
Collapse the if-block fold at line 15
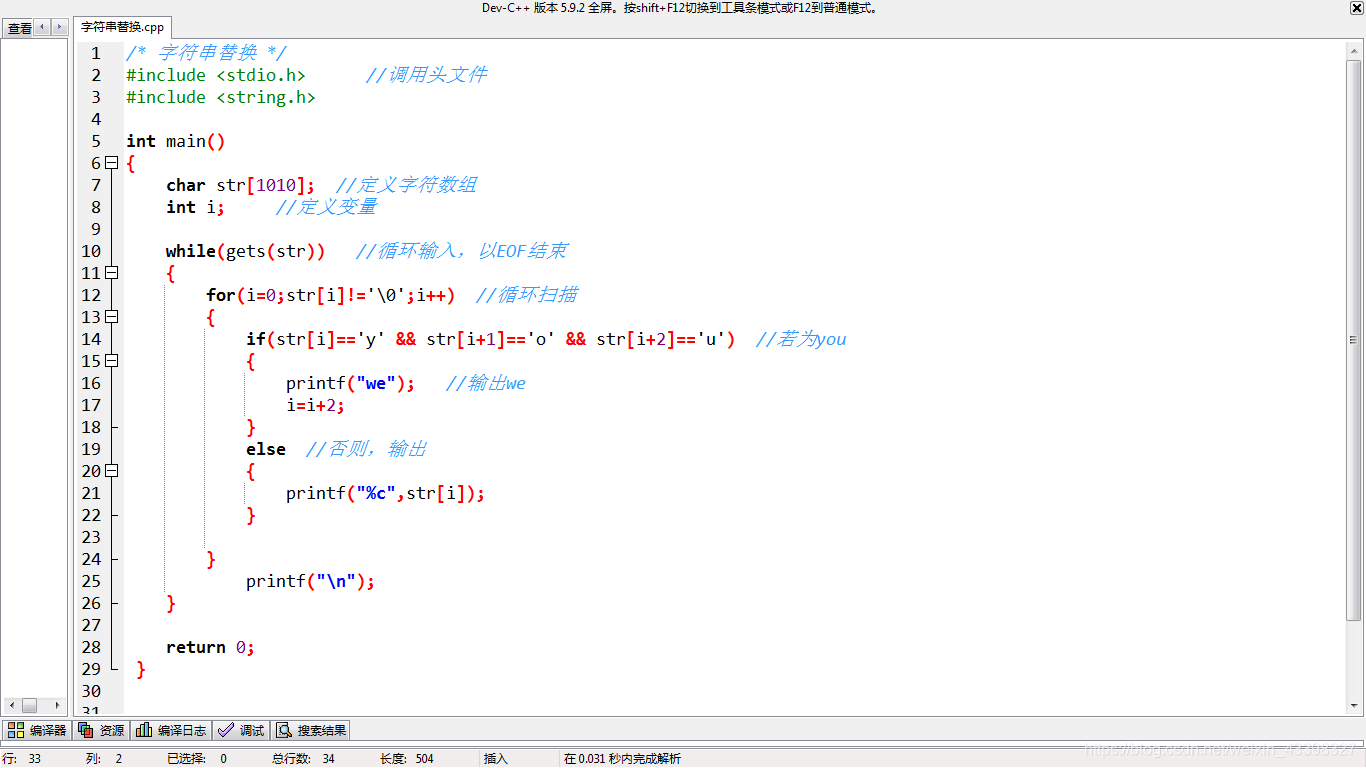(x=112, y=361)
